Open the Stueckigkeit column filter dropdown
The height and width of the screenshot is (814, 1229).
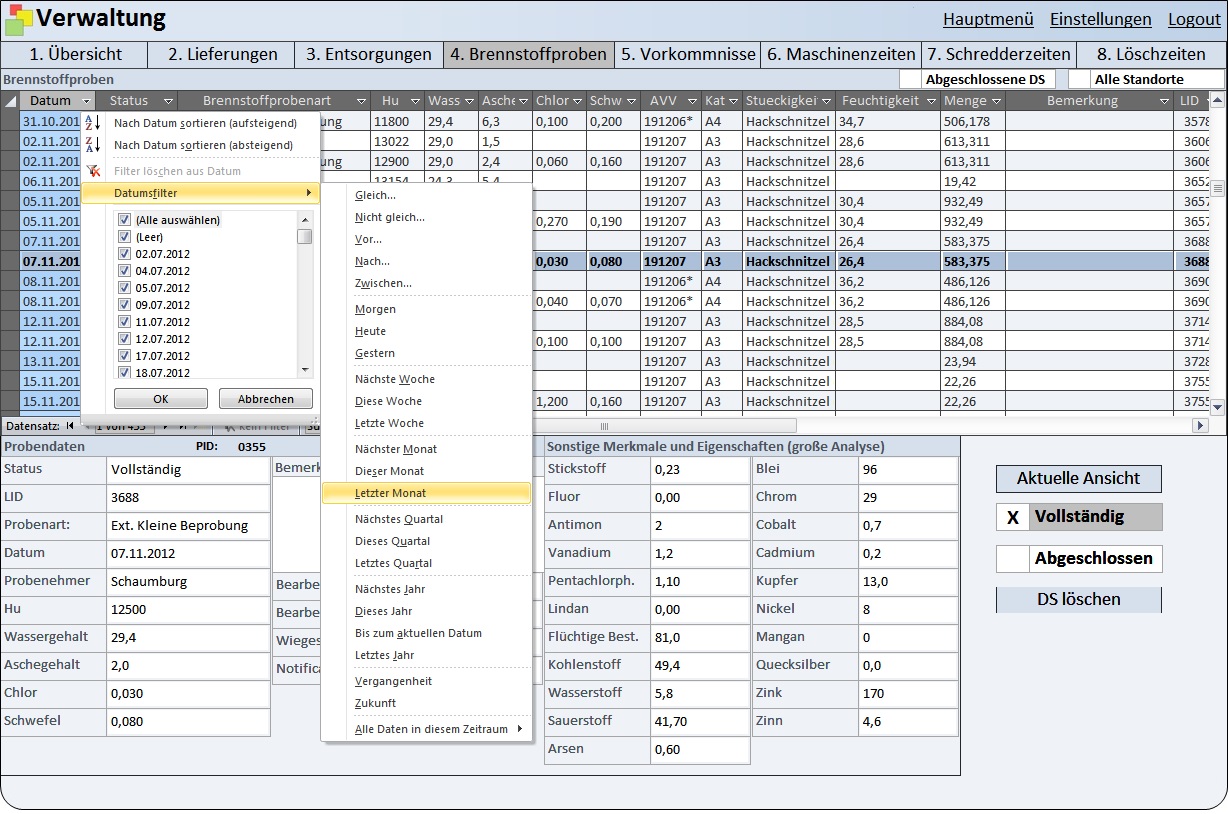tap(826, 101)
